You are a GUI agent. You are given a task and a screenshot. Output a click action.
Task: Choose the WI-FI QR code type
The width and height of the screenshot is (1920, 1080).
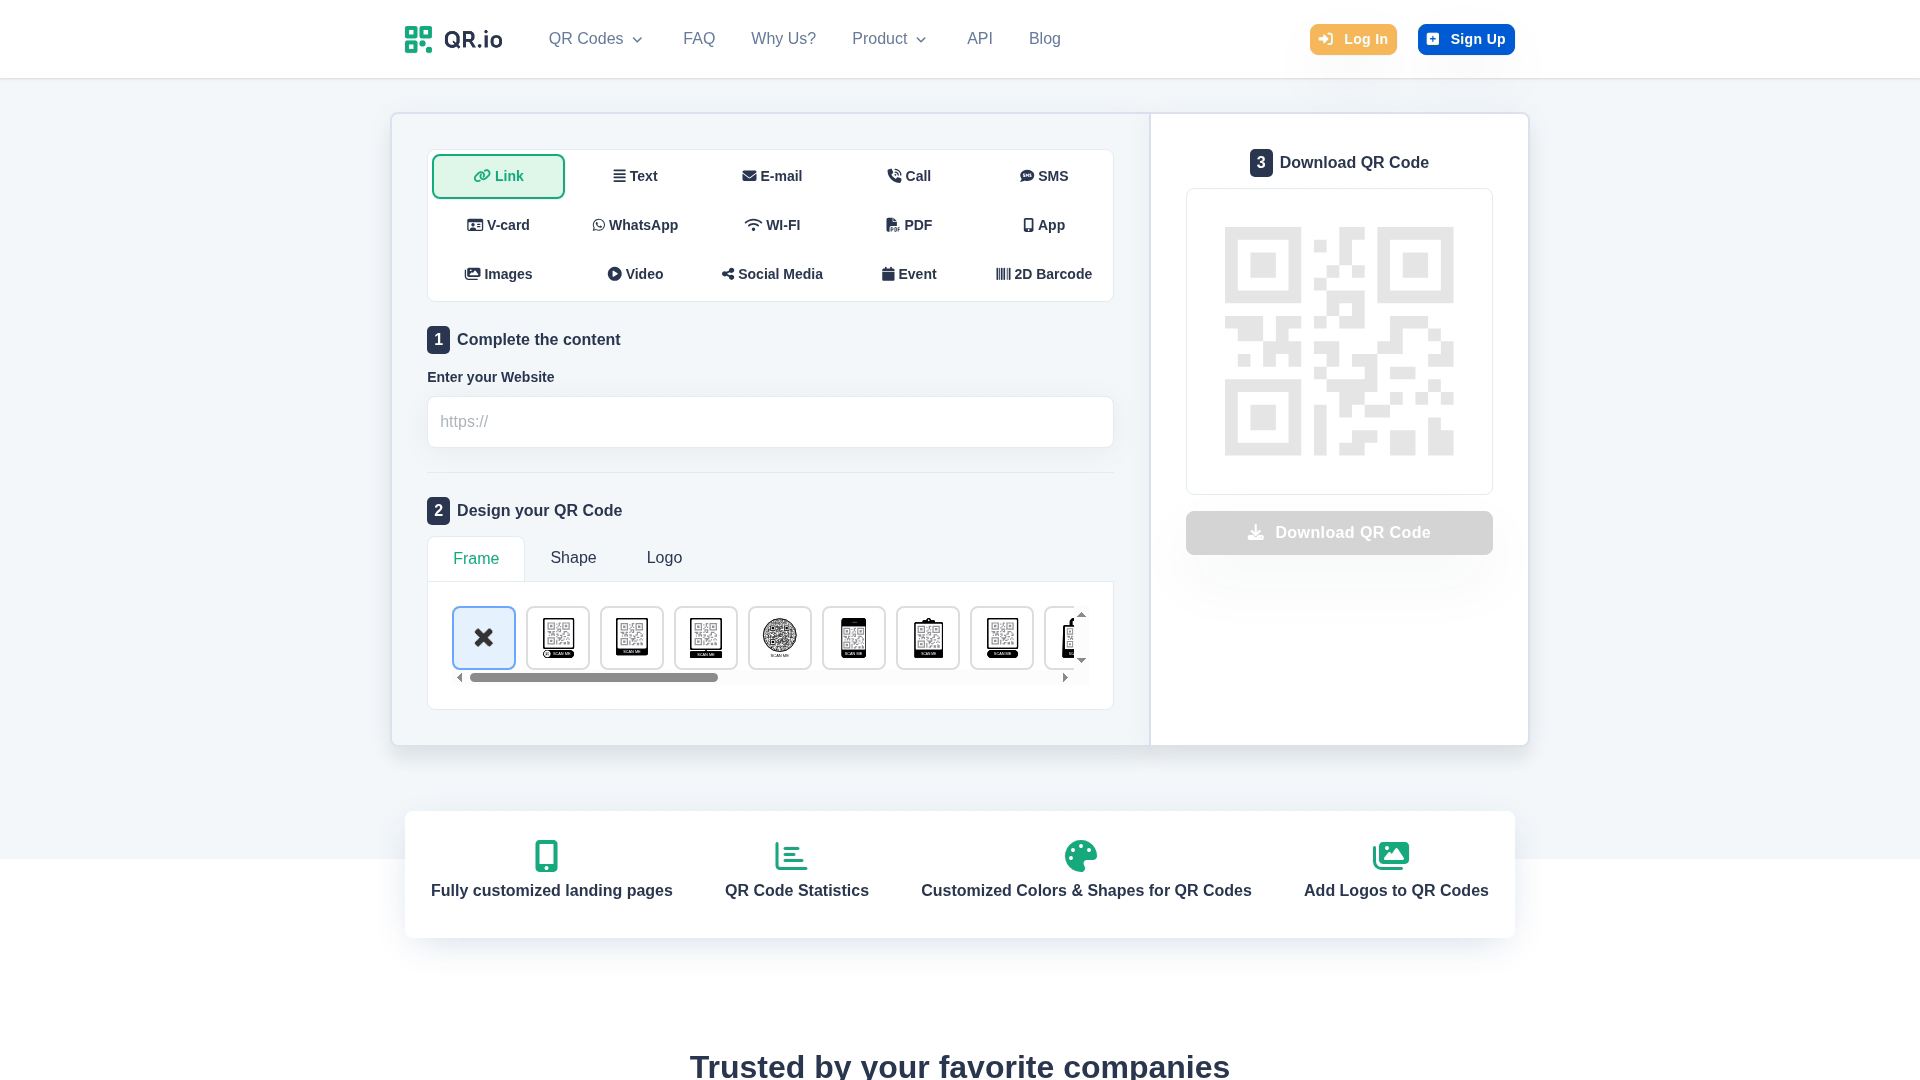pyautogui.click(x=772, y=225)
